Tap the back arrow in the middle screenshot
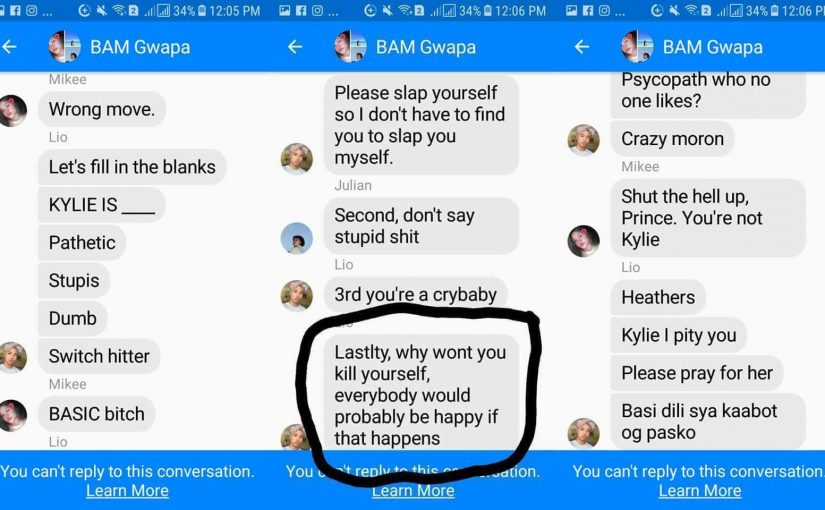This screenshot has height=510, width=825. point(295,47)
